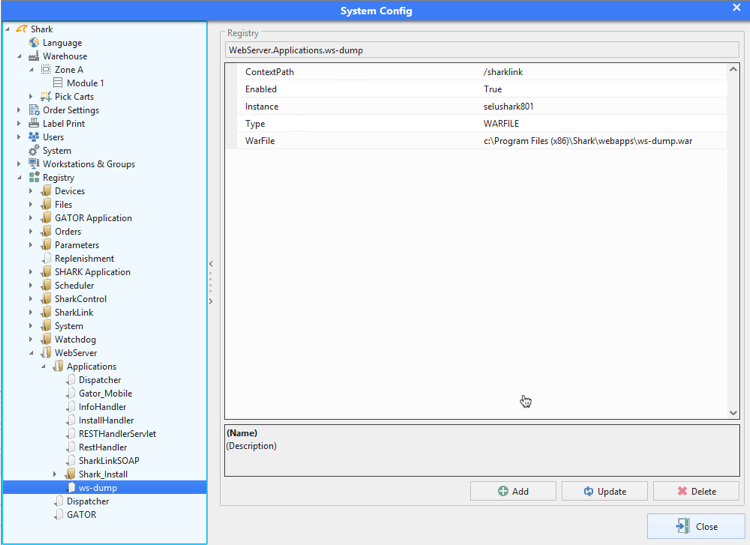Expand the Order Settings node

click(x=19, y=110)
